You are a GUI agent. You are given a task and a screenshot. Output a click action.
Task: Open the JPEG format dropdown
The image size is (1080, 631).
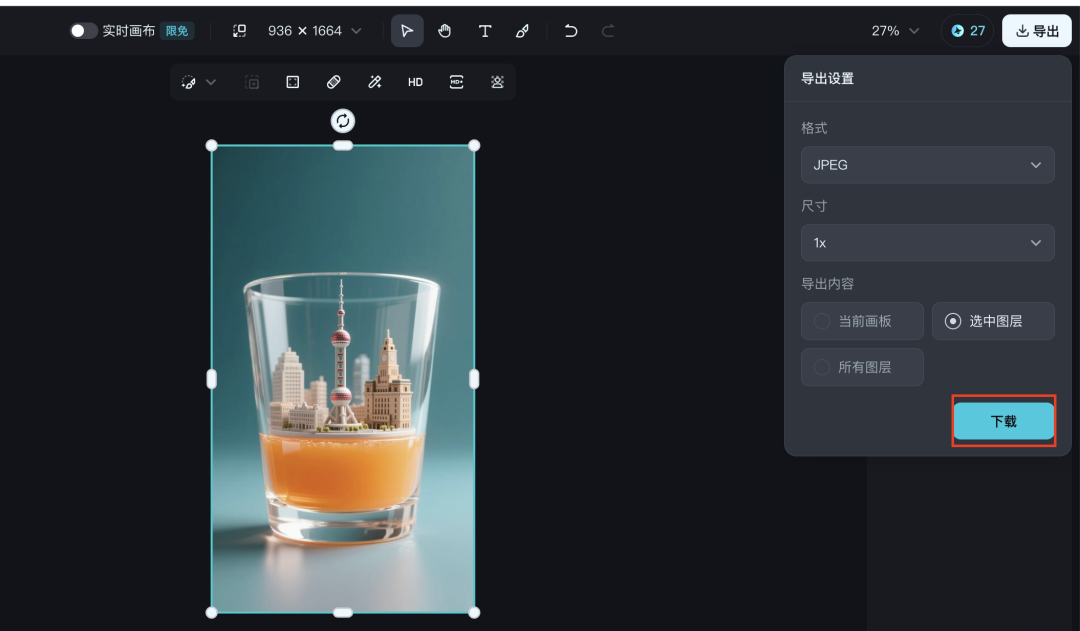[x=927, y=165]
